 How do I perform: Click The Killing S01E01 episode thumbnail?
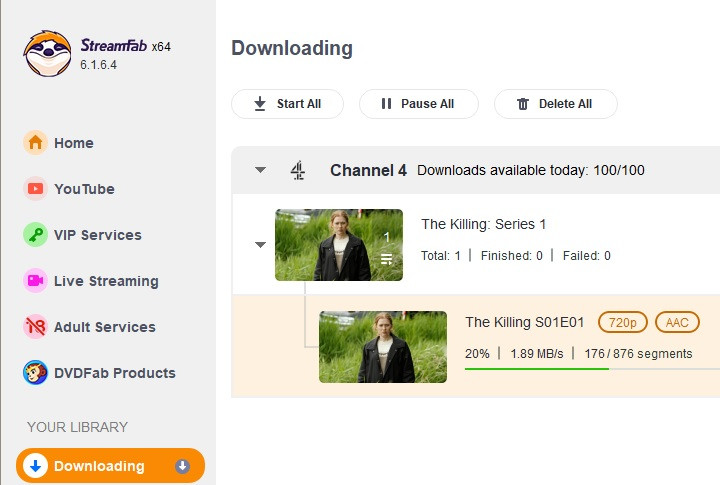click(383, 347)
